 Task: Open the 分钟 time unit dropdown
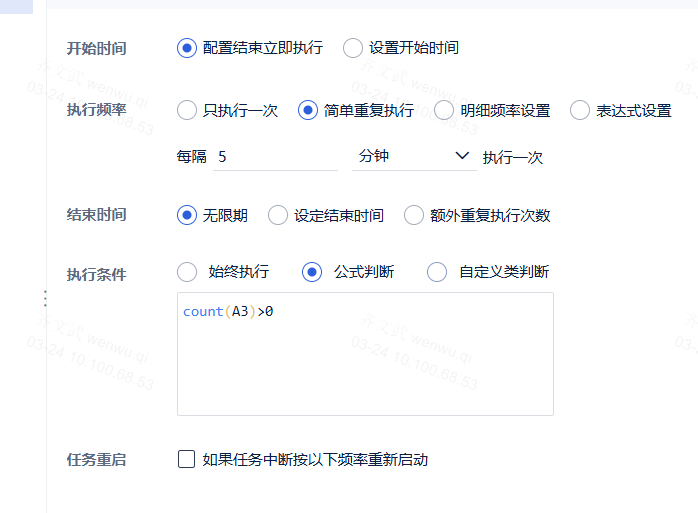tap(414, 157)
